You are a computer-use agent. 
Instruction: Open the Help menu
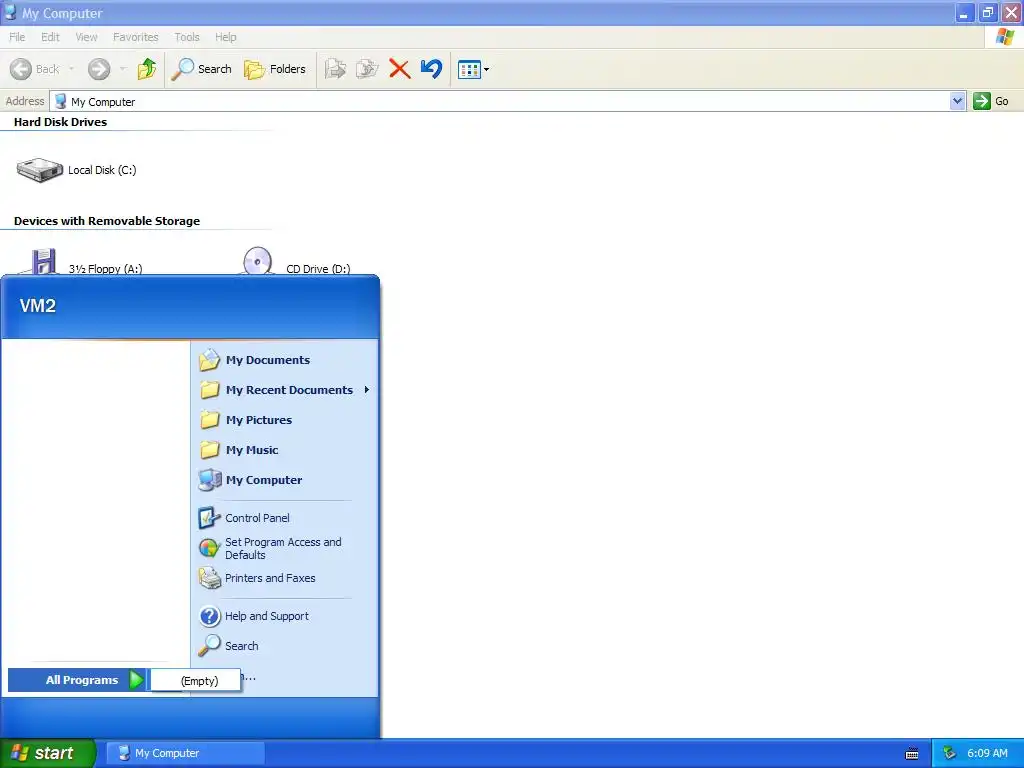pos(226,37)
